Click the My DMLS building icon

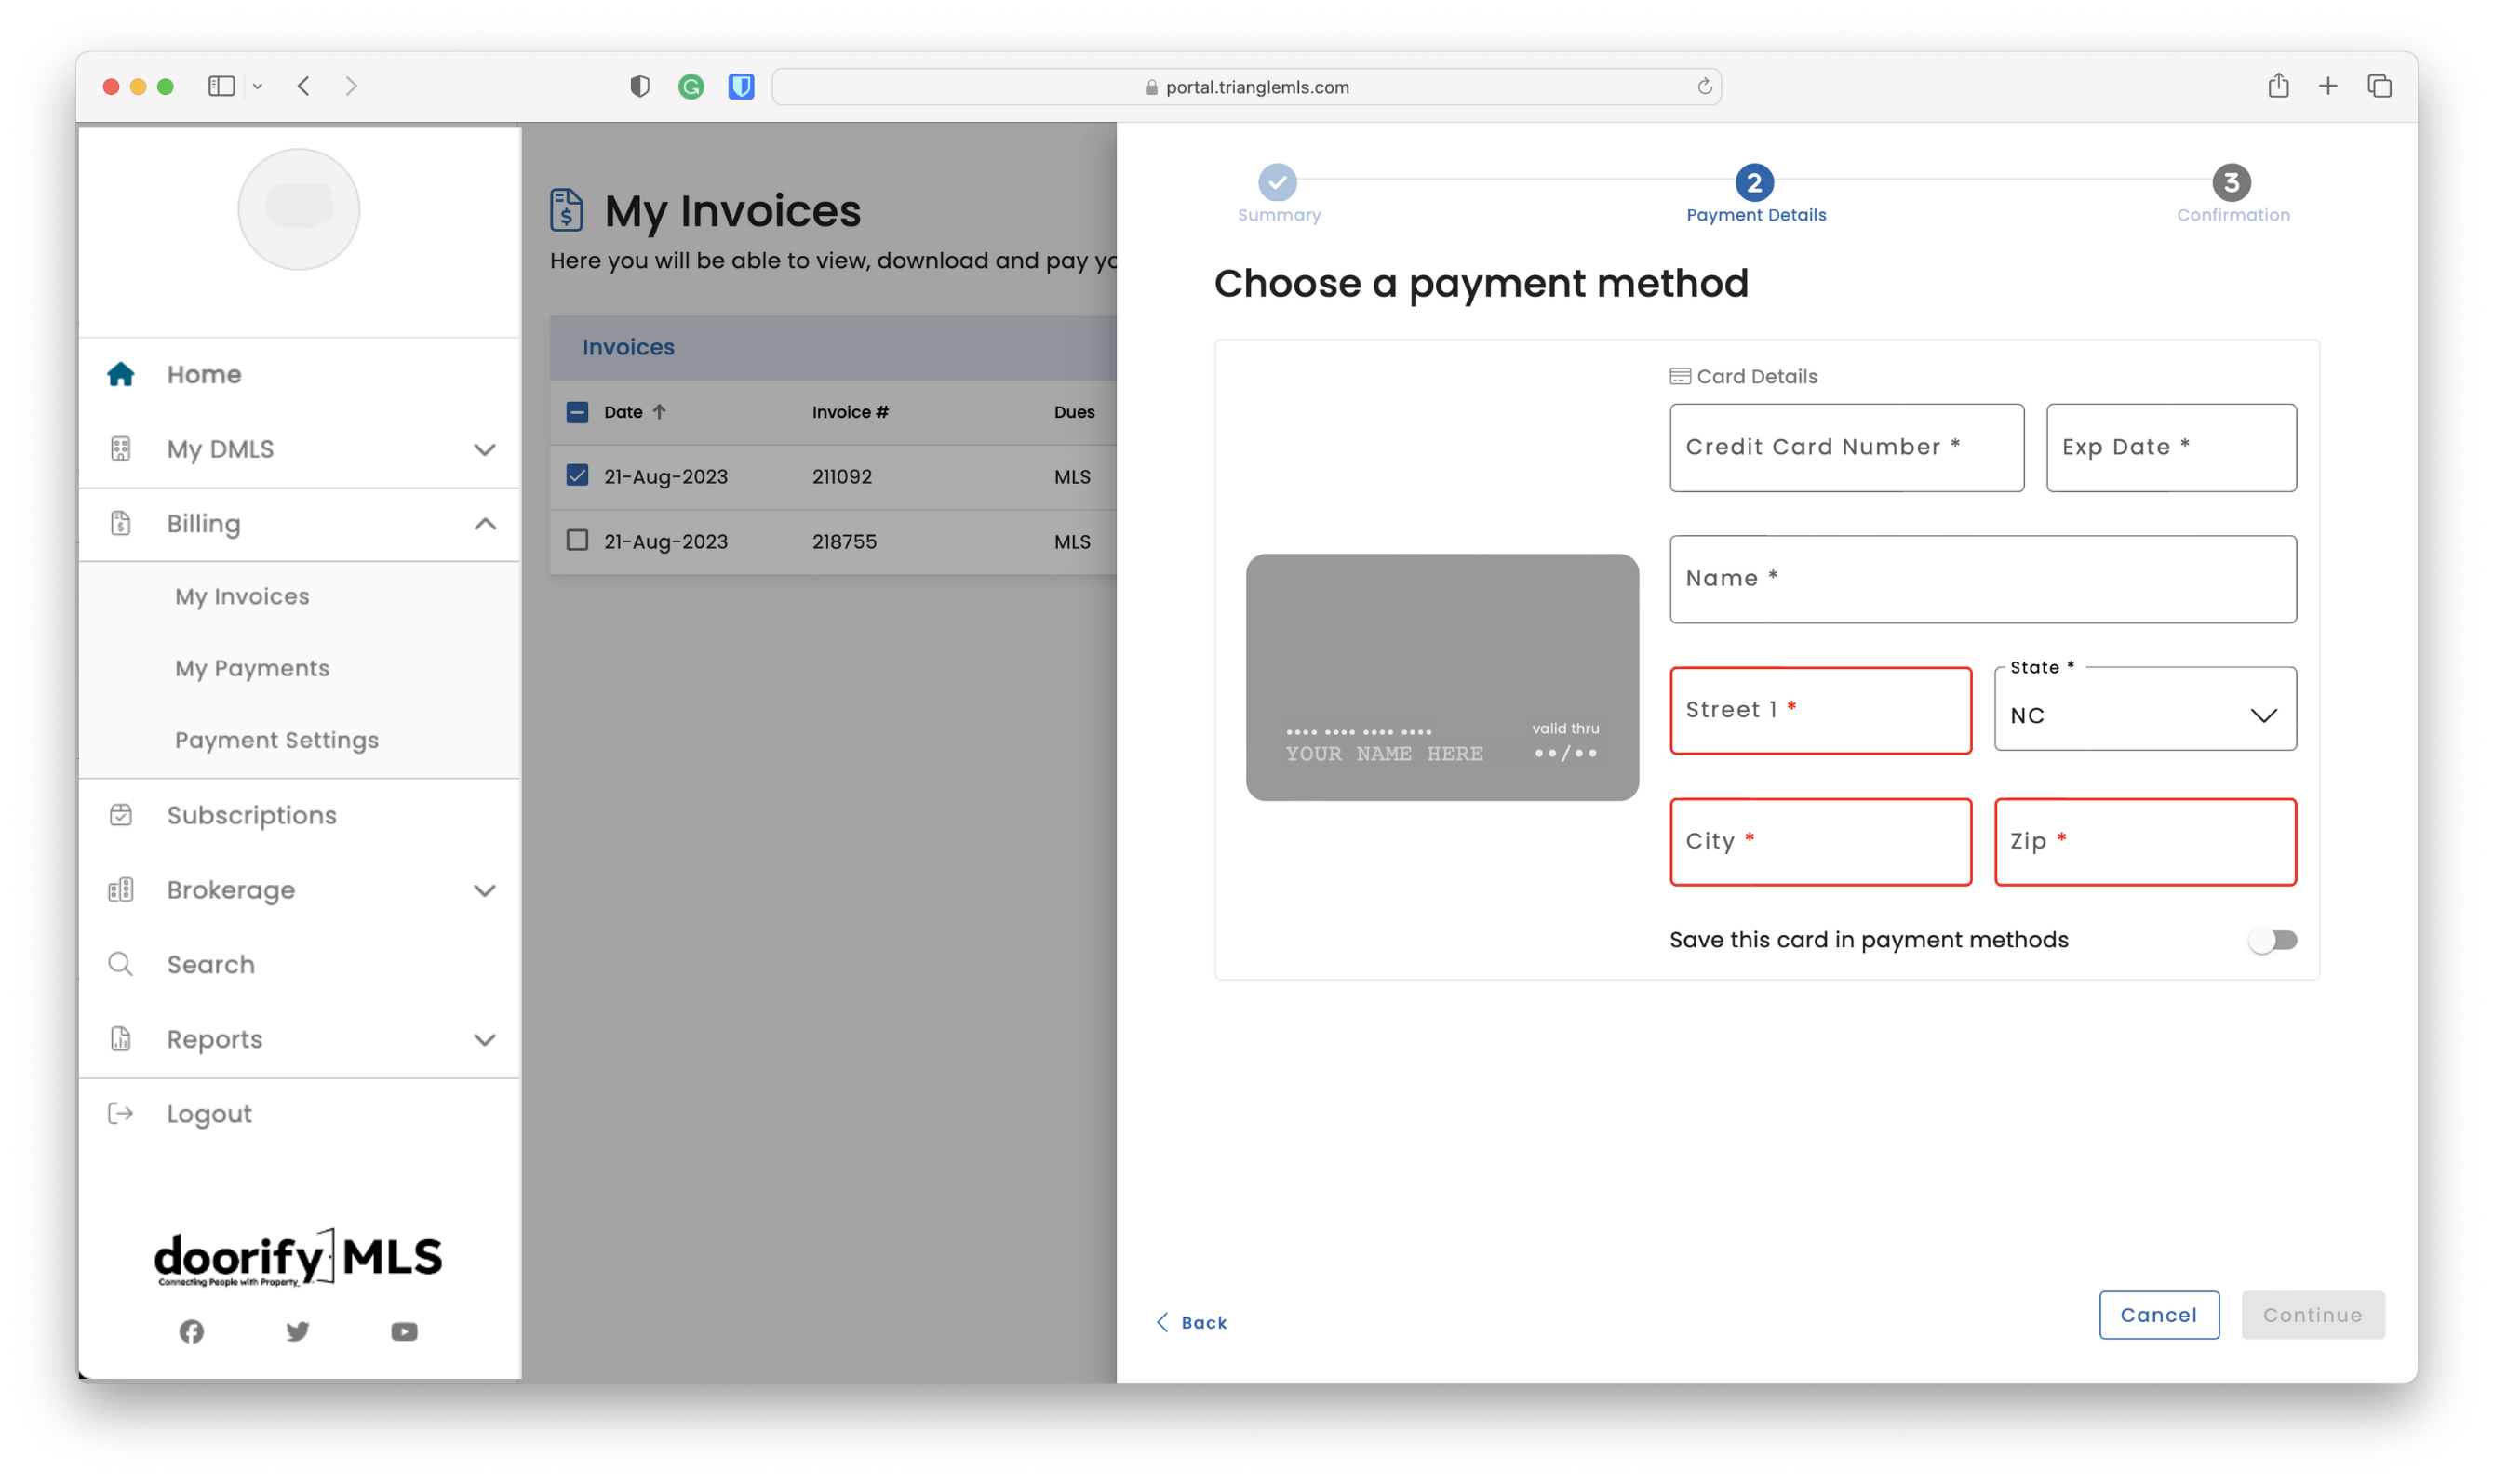pyautogui.click(x=121, y=449)
